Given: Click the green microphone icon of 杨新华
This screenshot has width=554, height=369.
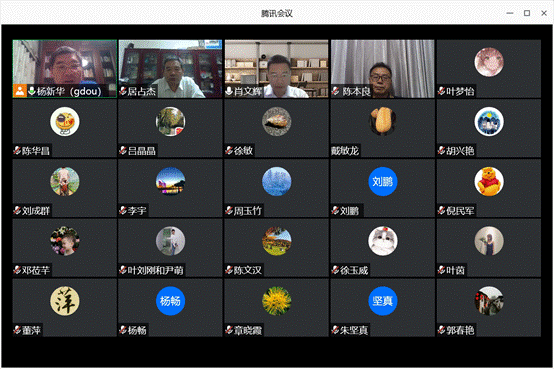Looking at the screenshot, I should pyautogui.click(x=32, y=91).
